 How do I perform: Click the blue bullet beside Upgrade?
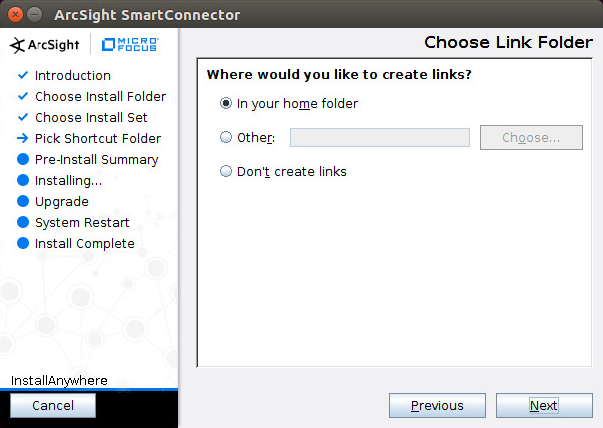23,201
